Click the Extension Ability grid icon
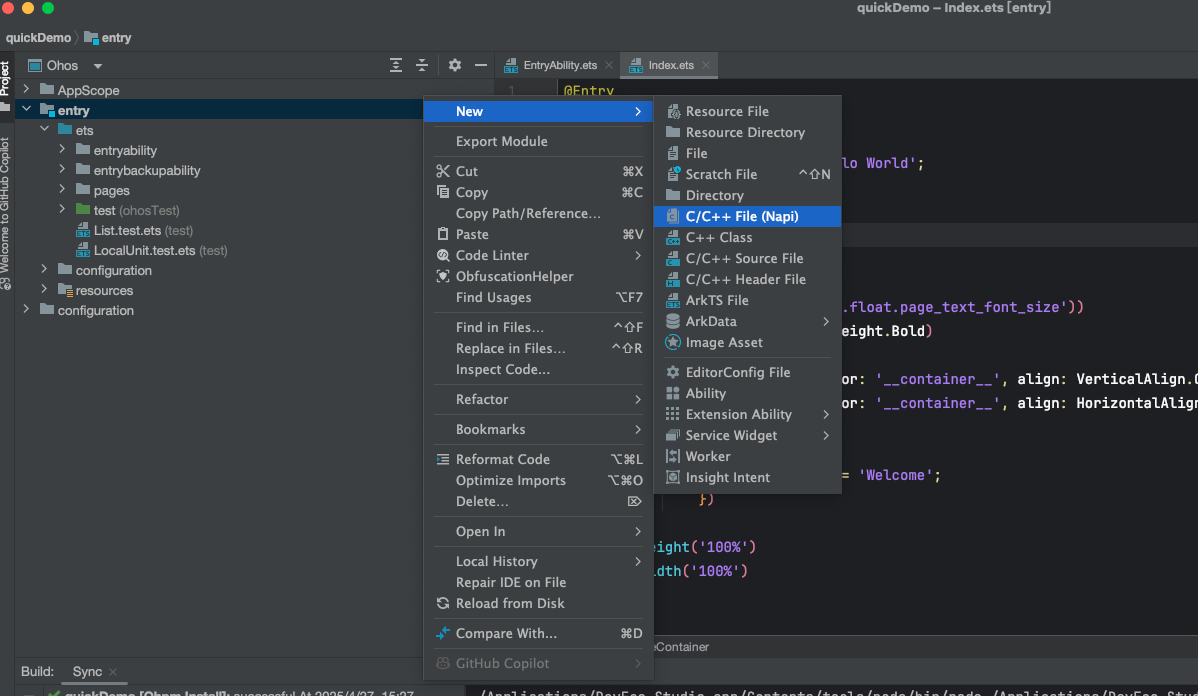 673,414
